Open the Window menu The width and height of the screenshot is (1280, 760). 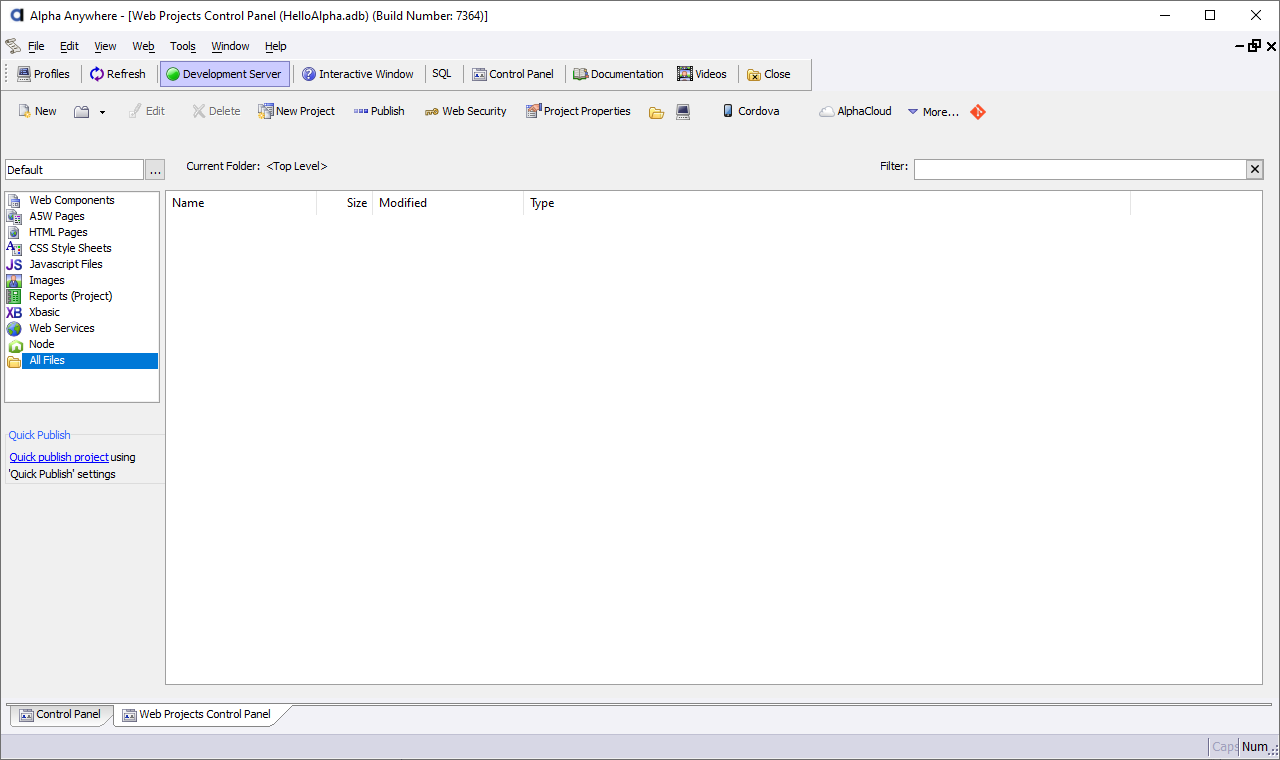click(x=231, y=46)
